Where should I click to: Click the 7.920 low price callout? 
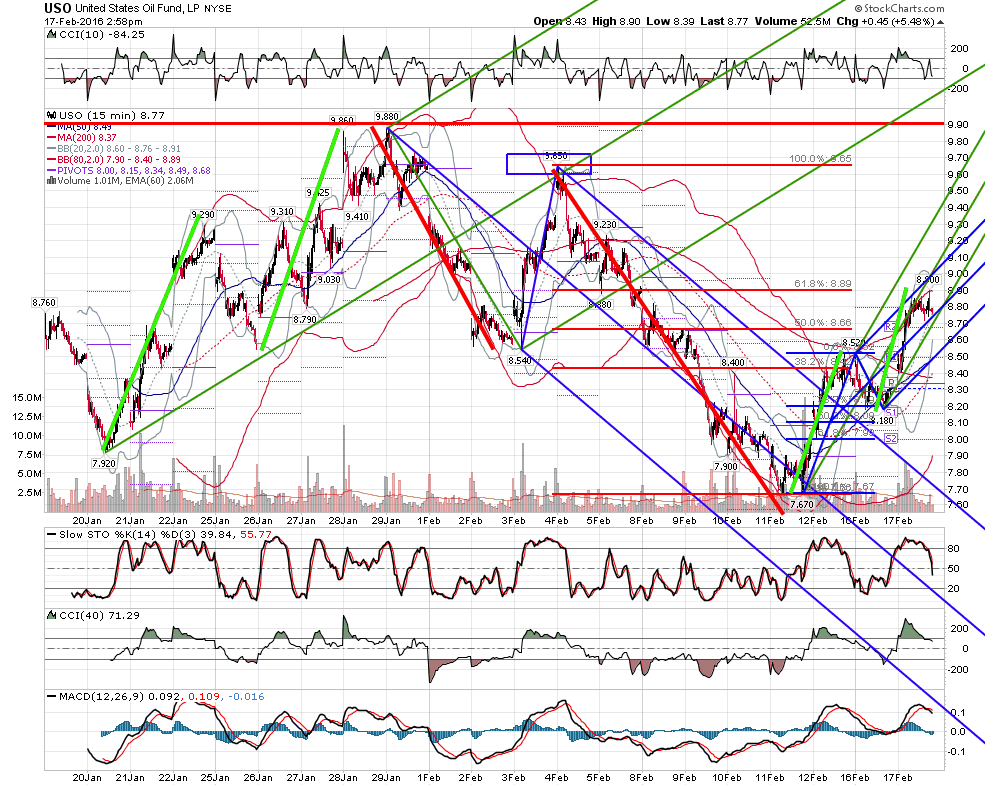pyautogui.click(x=104, y=464)
